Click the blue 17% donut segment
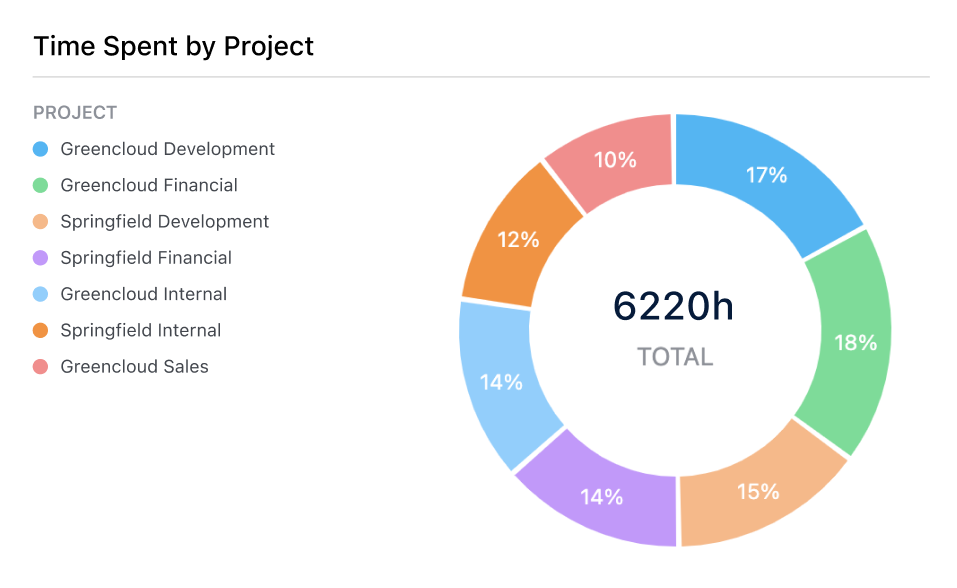The image size is (957, 588). click(x=765, y=176)
